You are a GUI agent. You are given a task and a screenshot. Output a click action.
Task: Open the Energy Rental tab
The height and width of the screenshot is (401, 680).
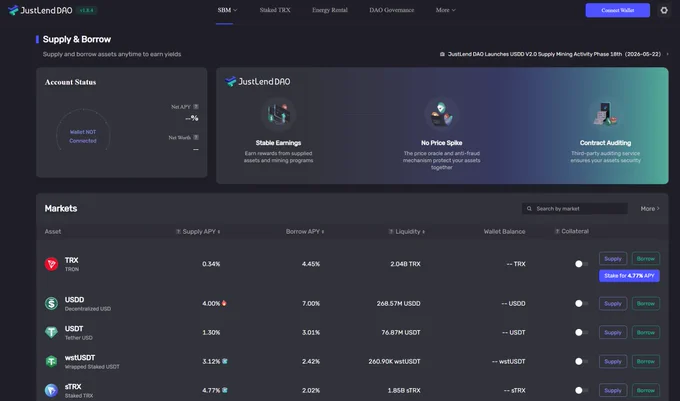pos(330,10)
